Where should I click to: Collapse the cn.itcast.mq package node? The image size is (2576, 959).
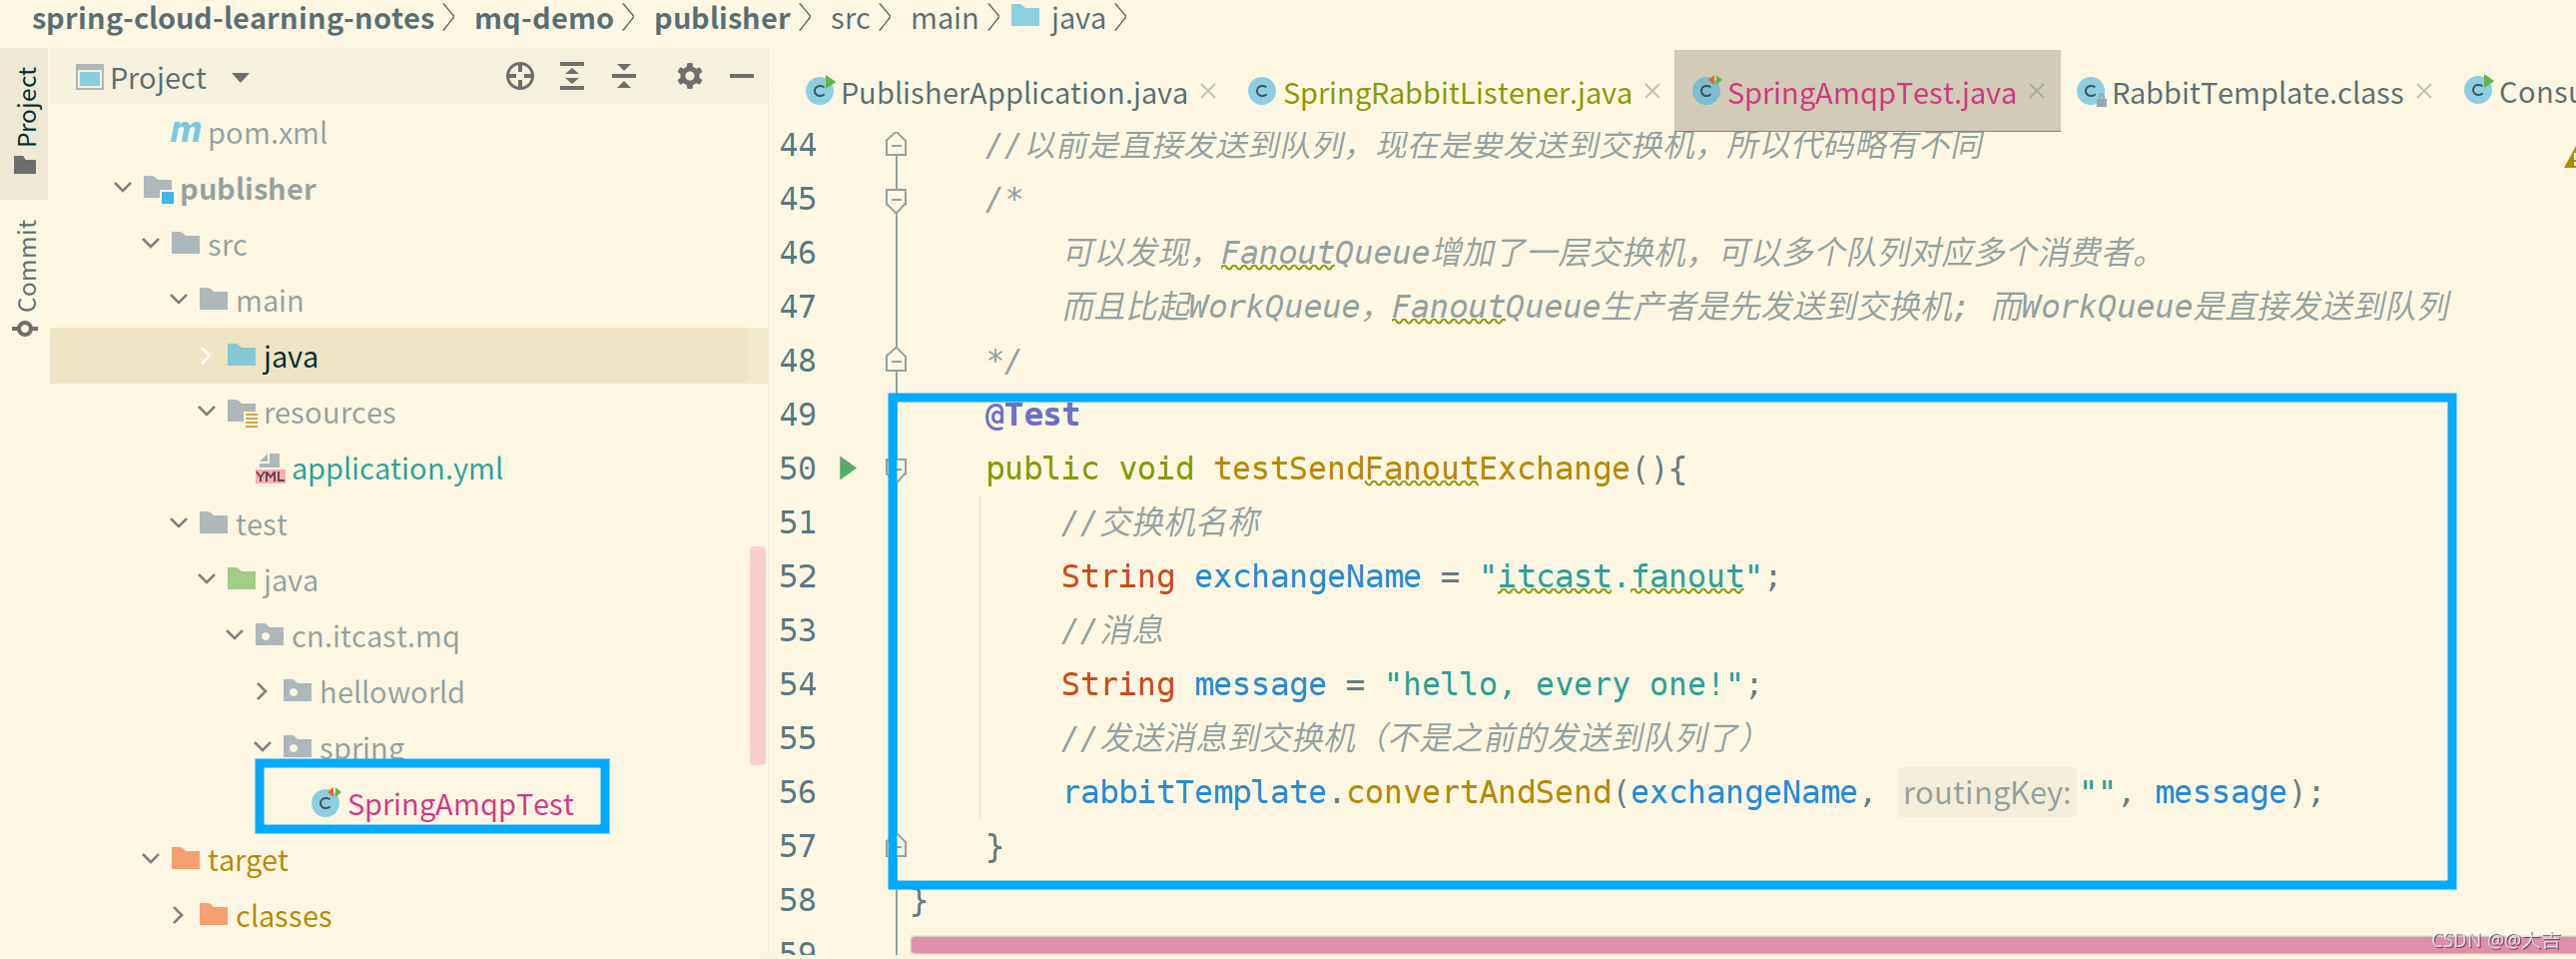point(235,635)
